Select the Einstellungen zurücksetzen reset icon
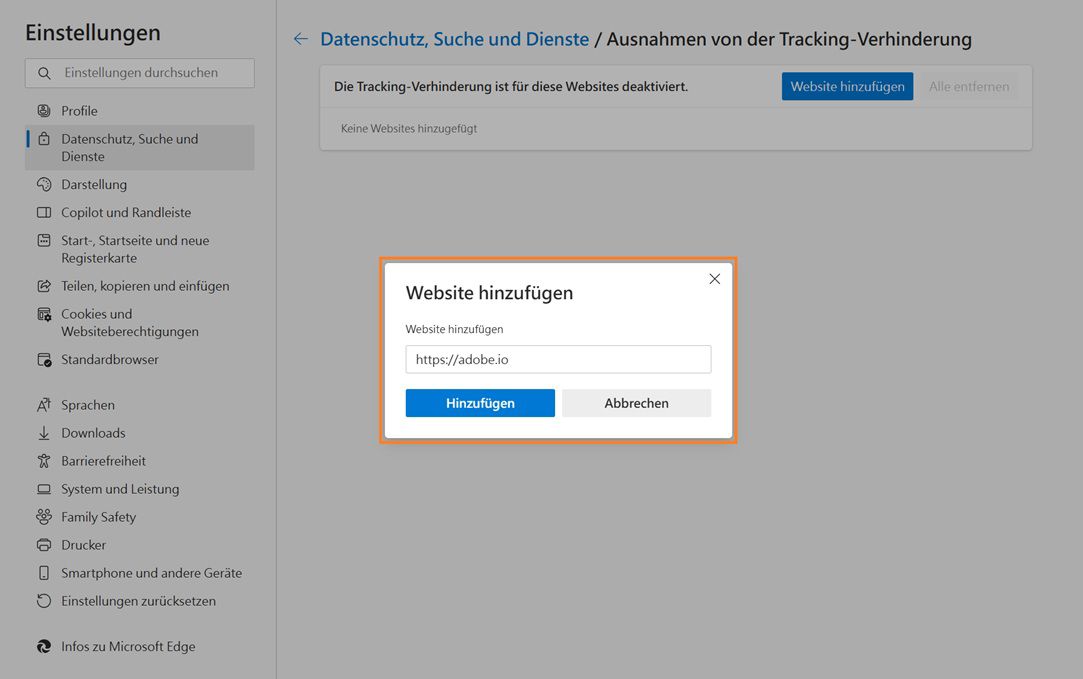The image size is (1083, 679). click(41, 601)
